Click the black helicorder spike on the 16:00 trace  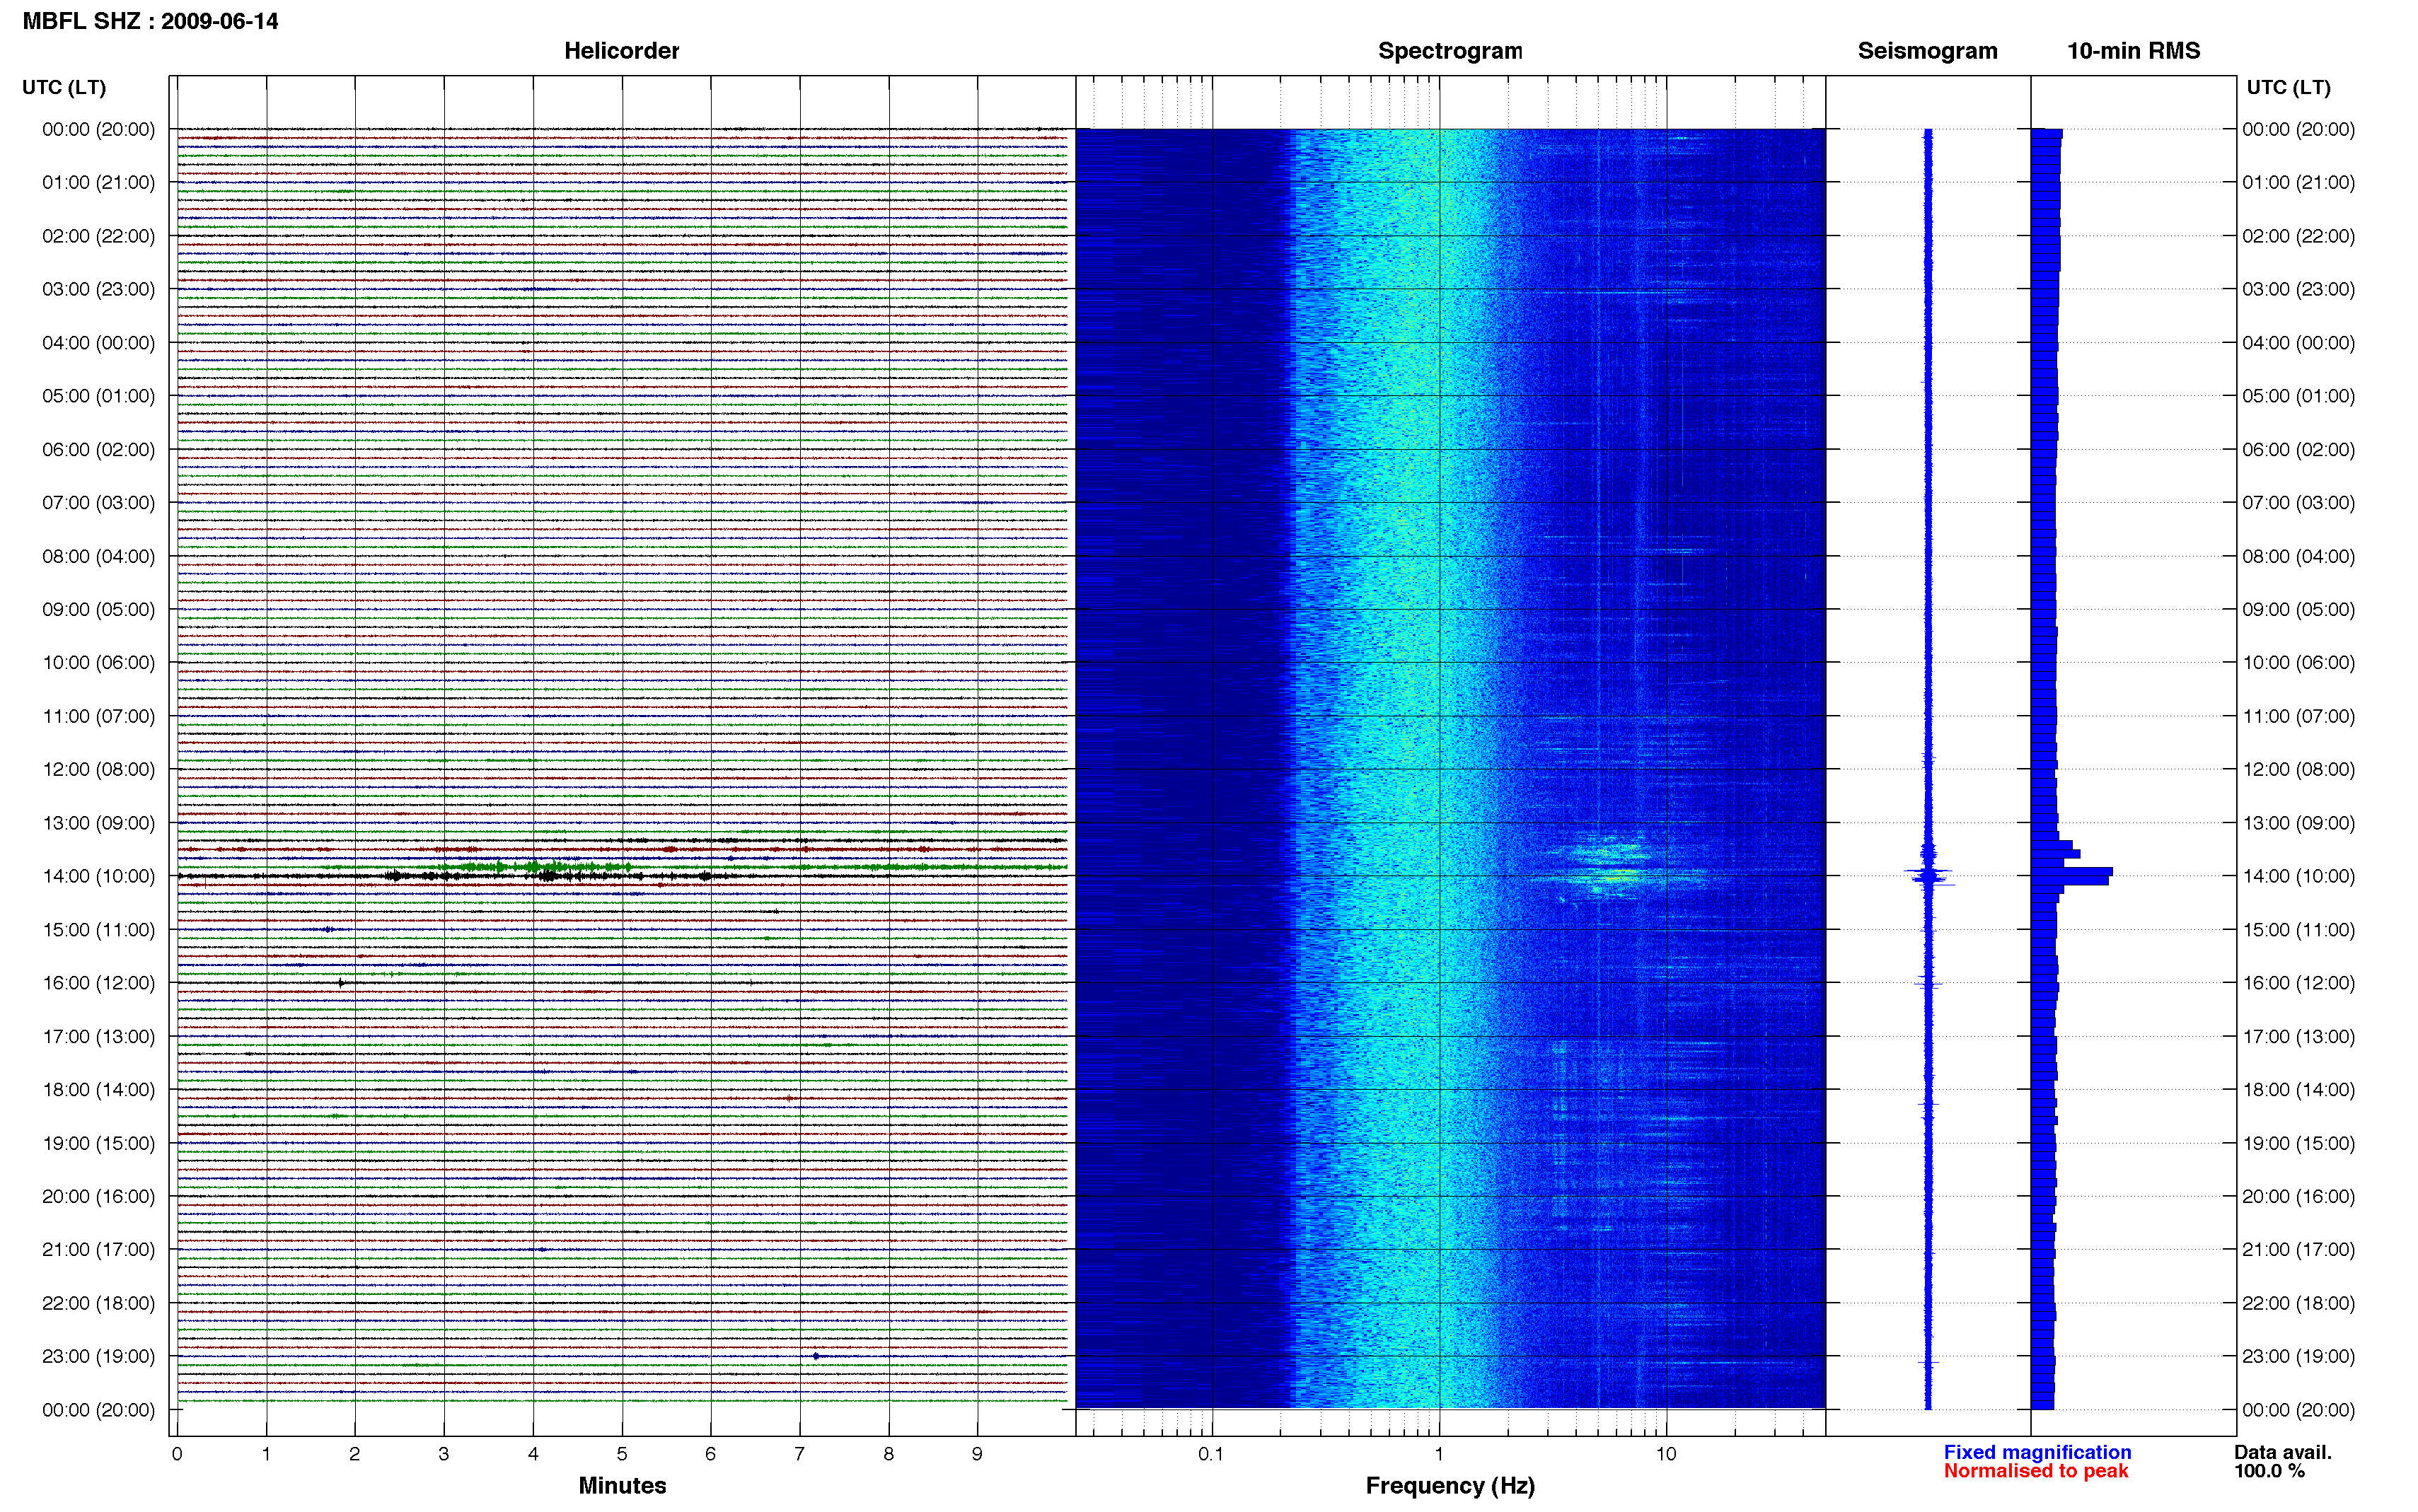(x=341, y=983)
